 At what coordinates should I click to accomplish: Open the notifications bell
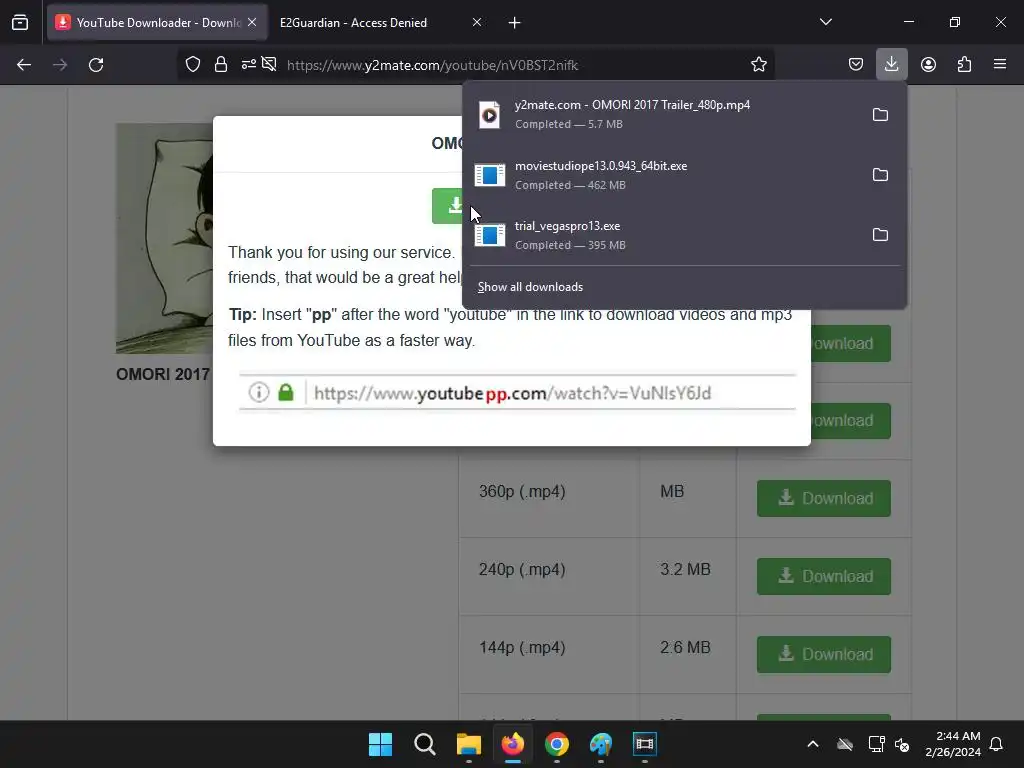click(996, 744)
